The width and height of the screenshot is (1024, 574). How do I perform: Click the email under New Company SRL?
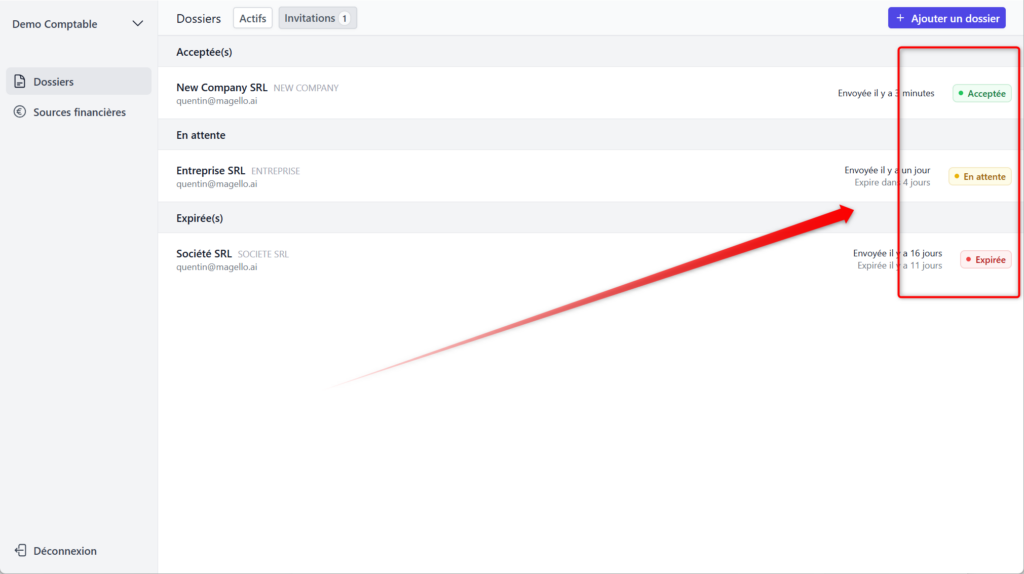click(x=216, y=101)
